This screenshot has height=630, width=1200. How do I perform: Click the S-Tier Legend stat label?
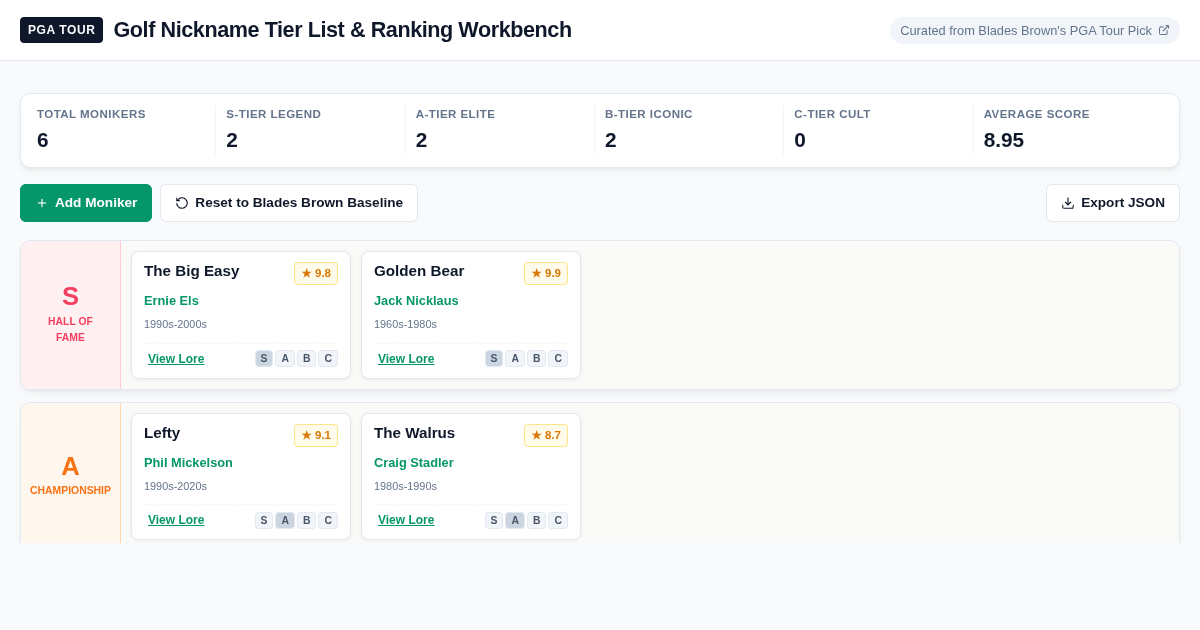point(273,114)
